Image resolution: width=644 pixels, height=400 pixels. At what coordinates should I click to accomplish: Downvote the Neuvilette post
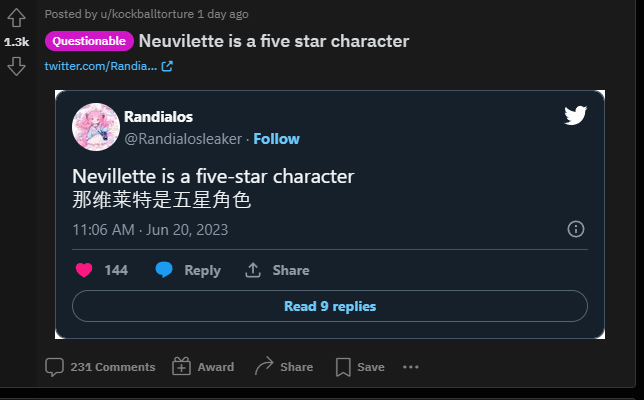16,66
